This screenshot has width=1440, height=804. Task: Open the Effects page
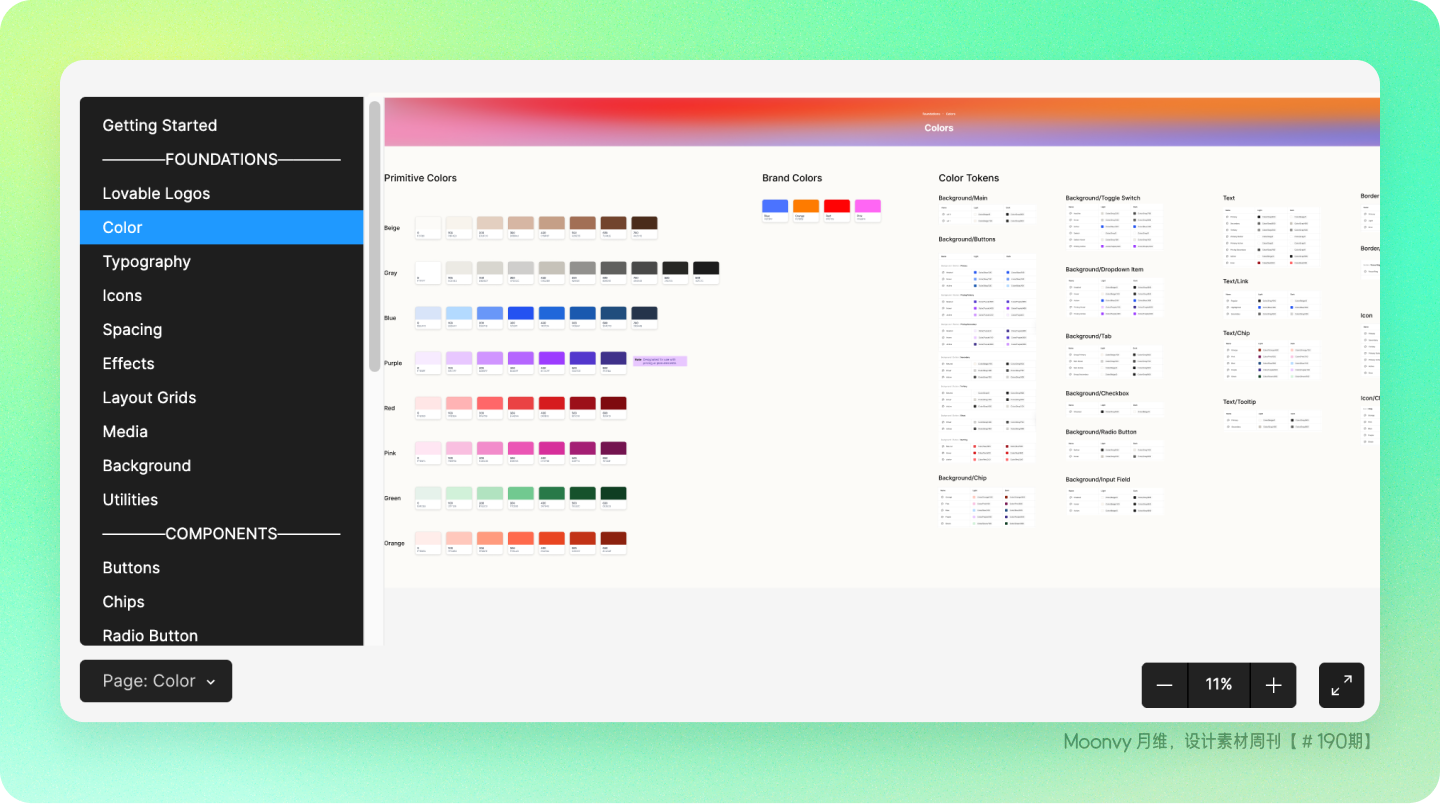(128, 363)
